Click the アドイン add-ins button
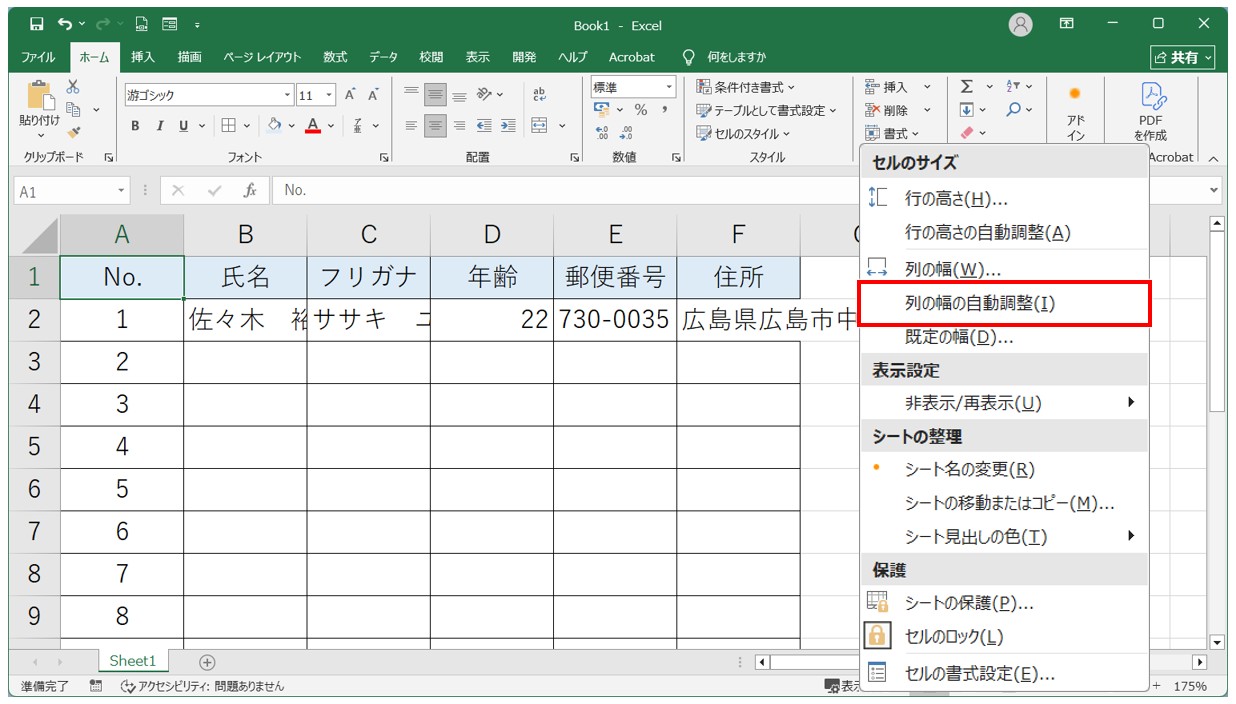1236x704 pixels. point(1075,112)
